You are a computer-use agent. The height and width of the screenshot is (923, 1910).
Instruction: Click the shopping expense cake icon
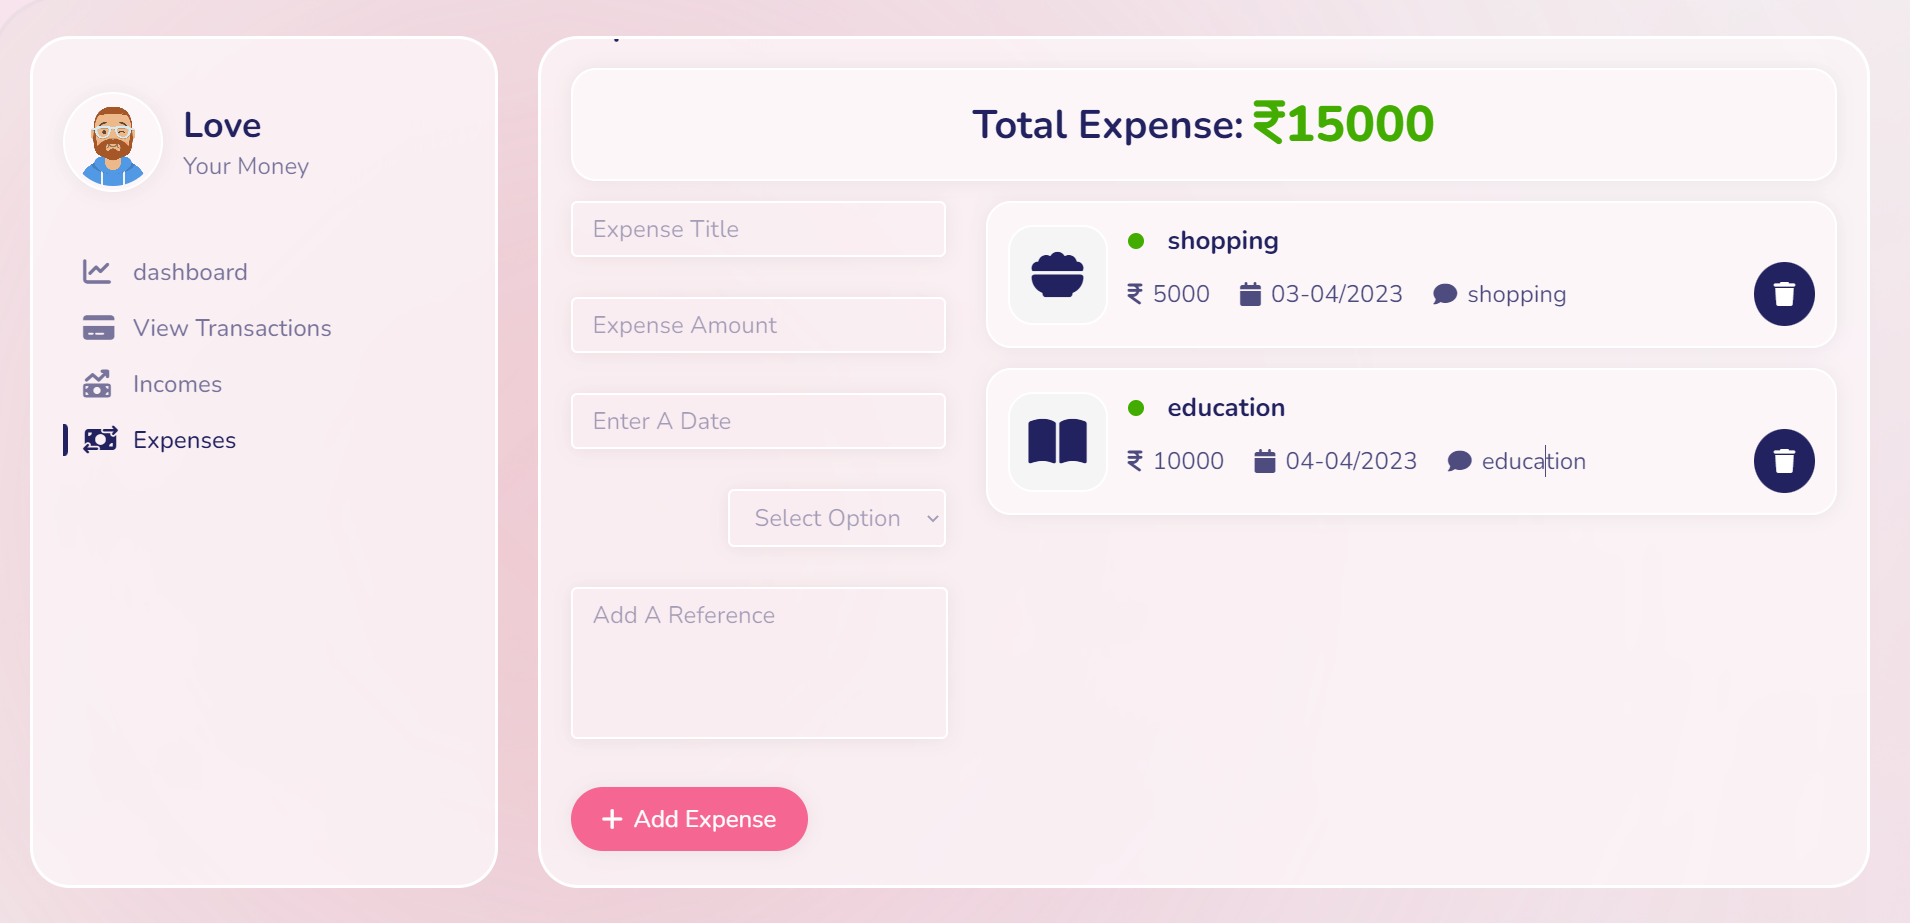tap(1058, 275)
